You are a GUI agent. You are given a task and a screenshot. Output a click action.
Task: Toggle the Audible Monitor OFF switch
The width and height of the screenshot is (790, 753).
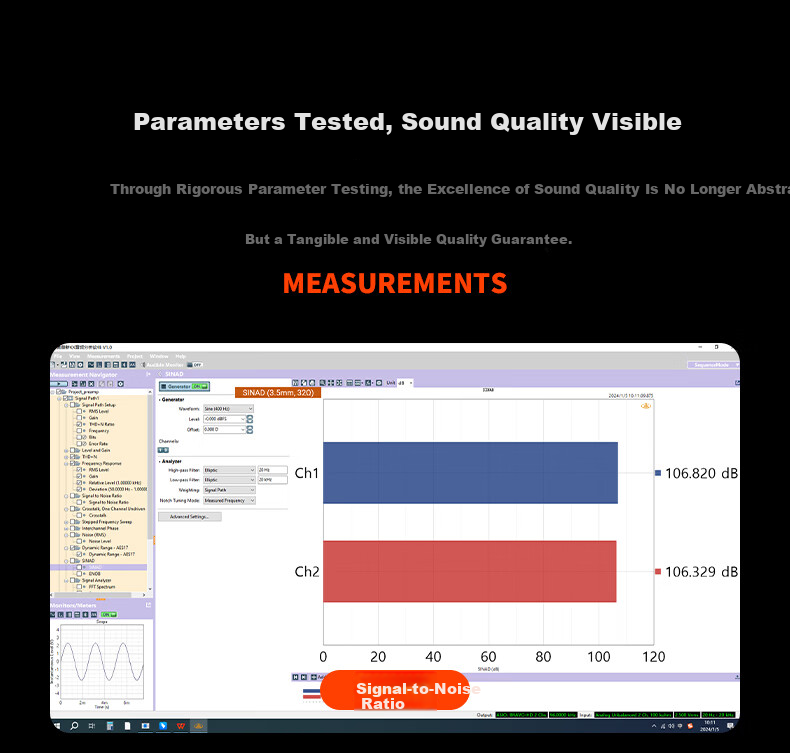195,365
